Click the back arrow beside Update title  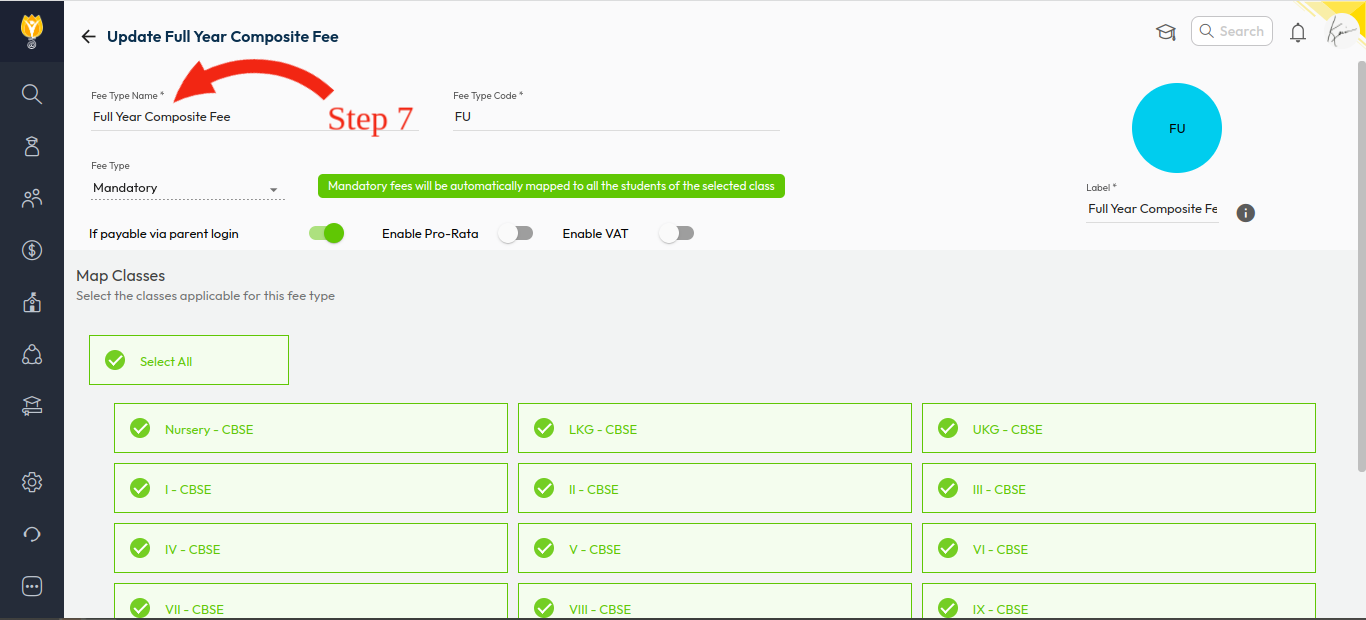[x=88, y=37]
